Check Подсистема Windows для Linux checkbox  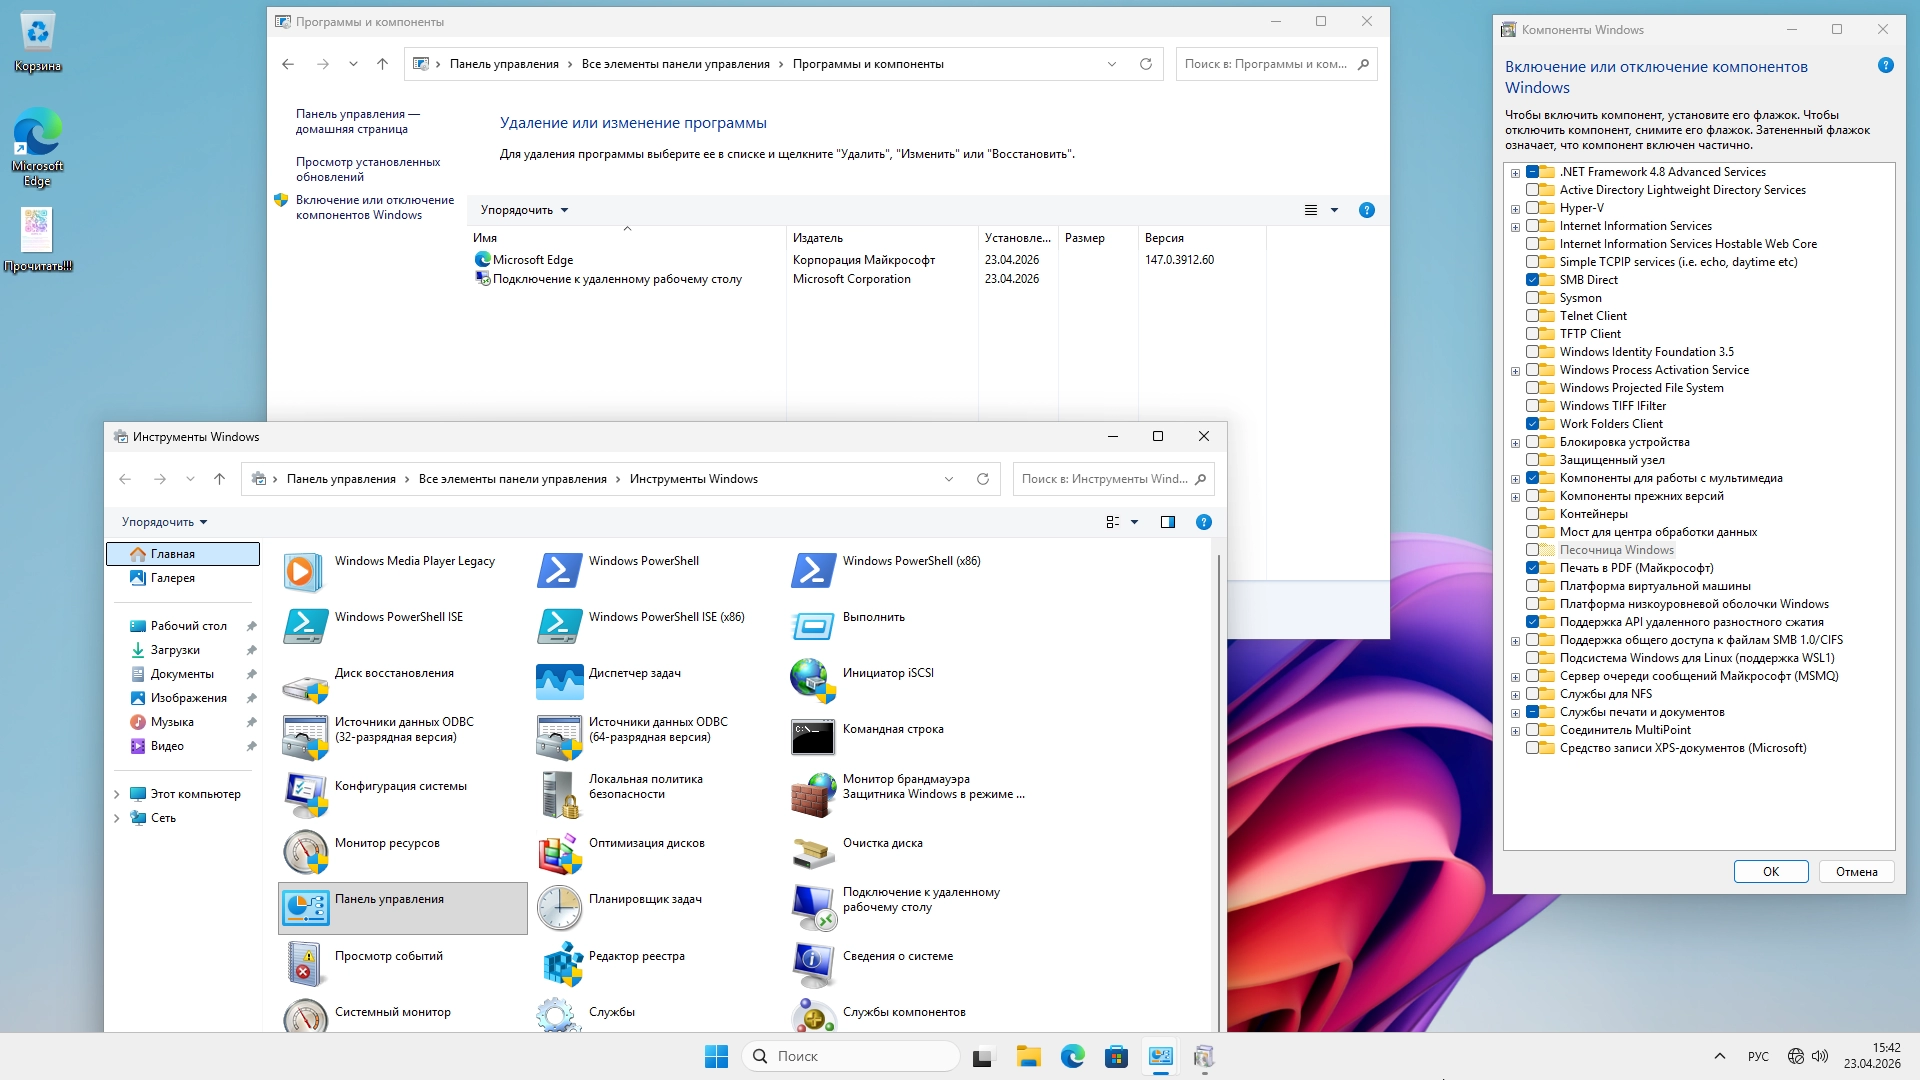1532,658
